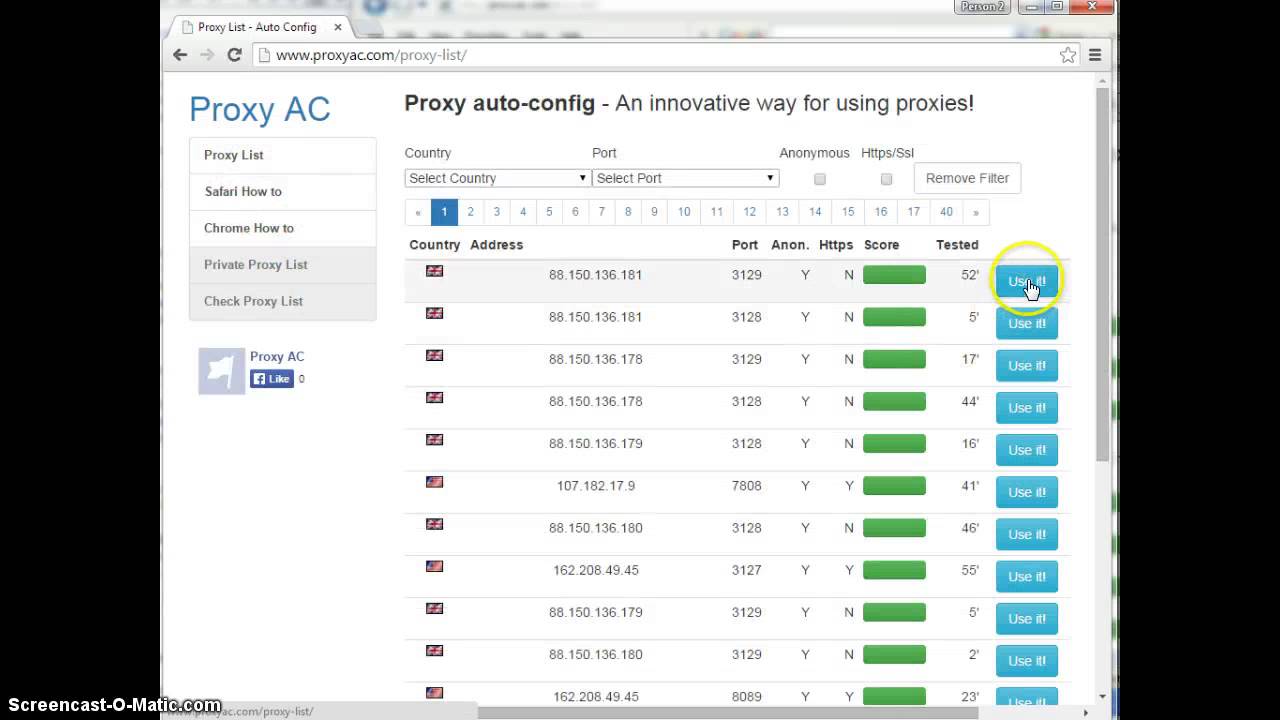Click Facebook Like button

click(x=271, y=379)
